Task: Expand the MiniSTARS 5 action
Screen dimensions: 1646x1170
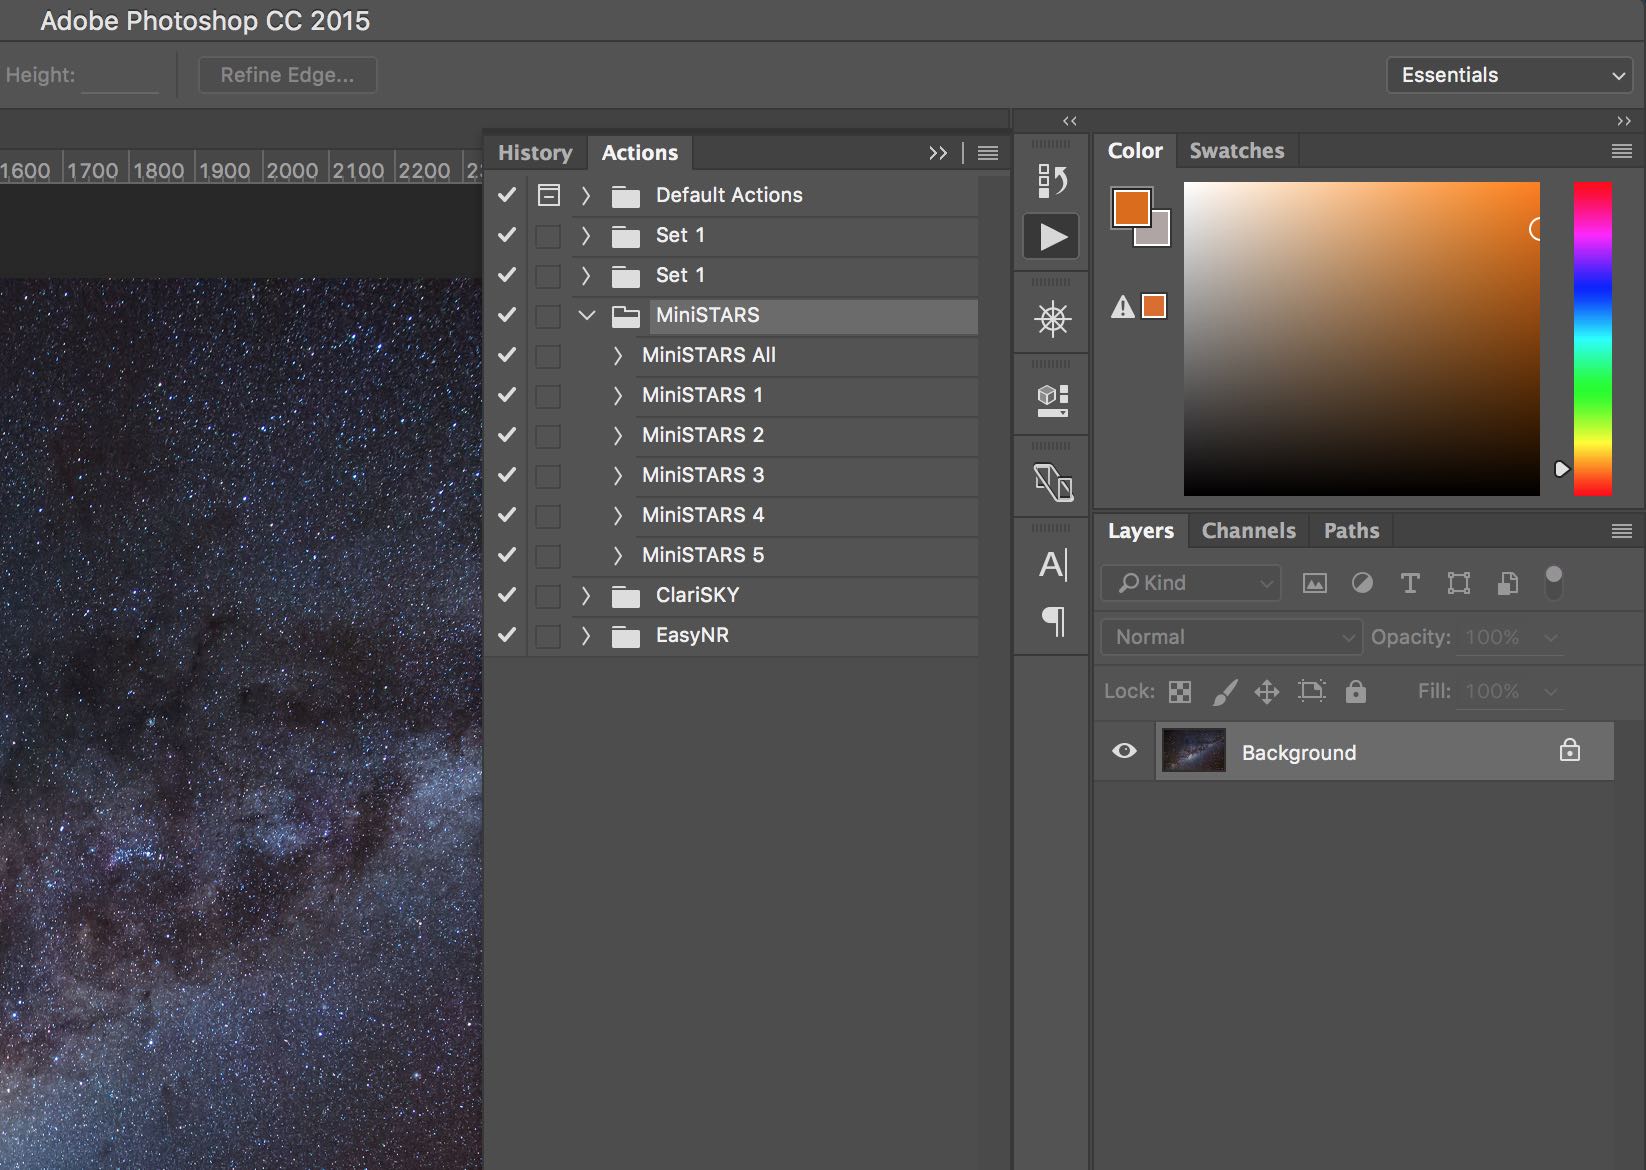Action: 617,555
